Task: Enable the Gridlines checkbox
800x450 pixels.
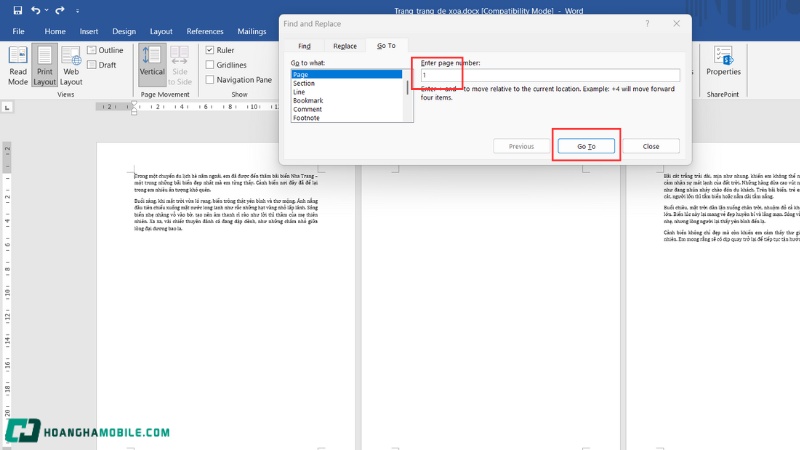Action: pos(210,65)
